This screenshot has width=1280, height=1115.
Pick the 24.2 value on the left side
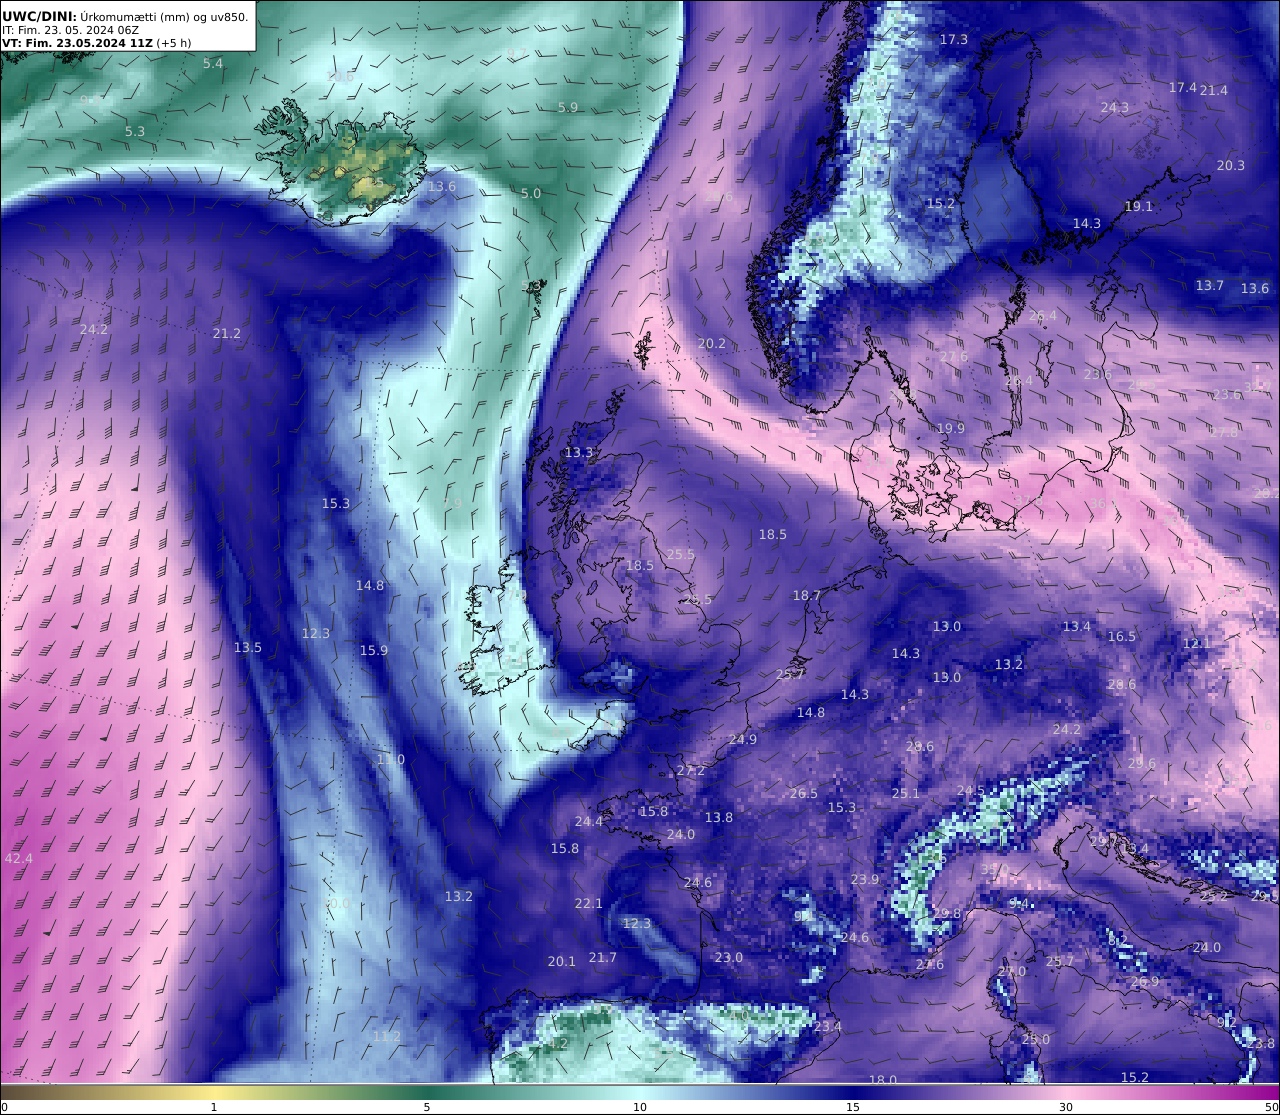94,330
